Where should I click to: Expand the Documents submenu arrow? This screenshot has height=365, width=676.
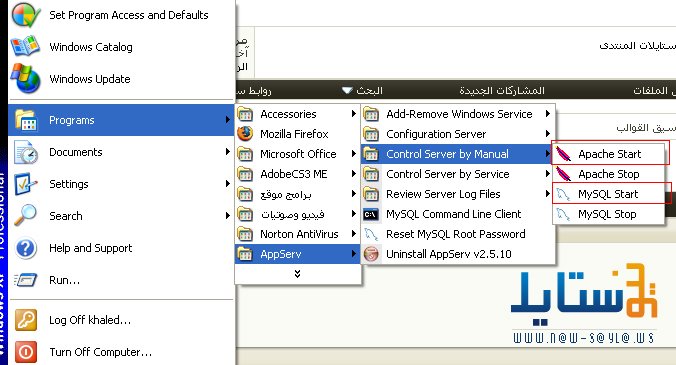227,152
